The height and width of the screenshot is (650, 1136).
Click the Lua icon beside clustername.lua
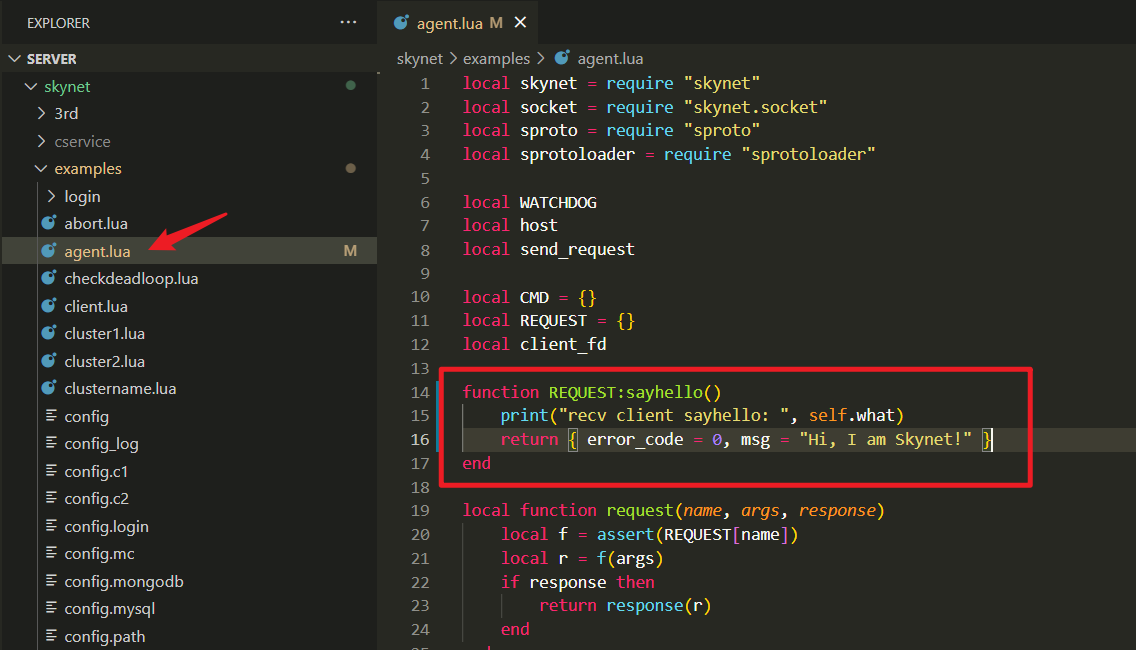[x=48, y=389]
